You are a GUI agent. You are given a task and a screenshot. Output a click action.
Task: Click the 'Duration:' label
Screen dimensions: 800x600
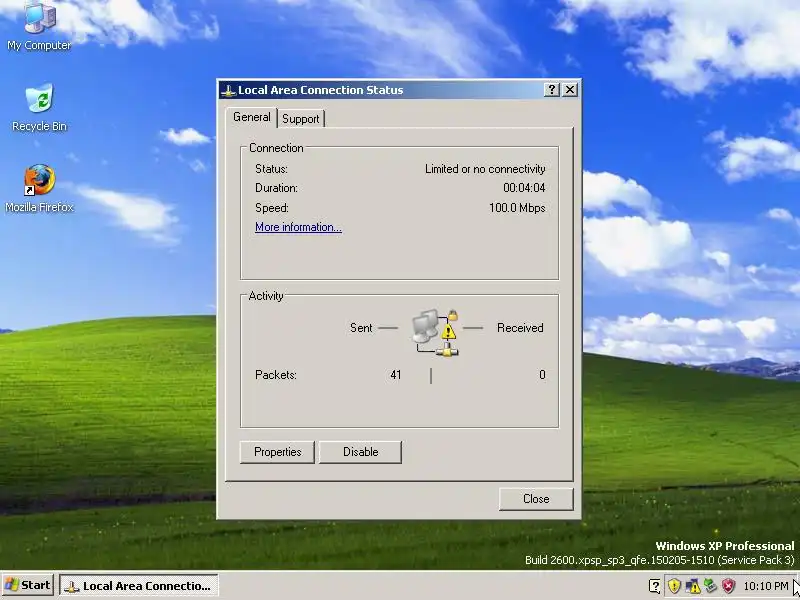[x=277, y=188]
